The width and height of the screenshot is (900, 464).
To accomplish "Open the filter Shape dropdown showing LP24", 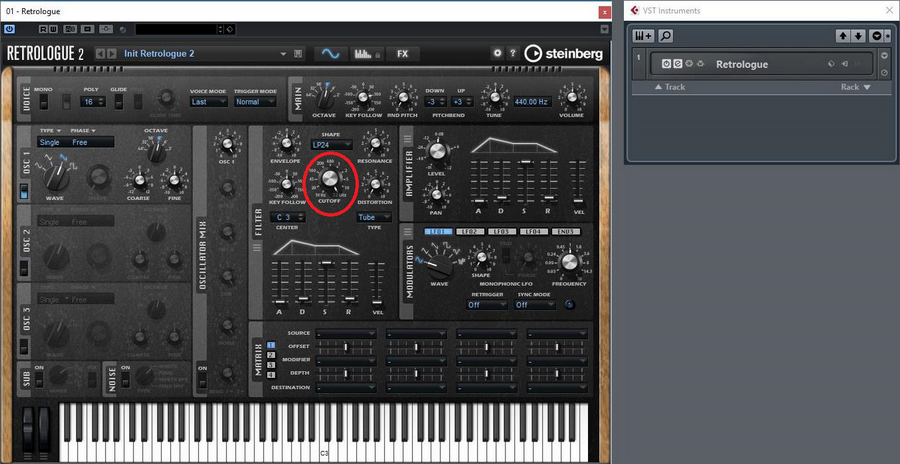I will click(x=332, y=143).
